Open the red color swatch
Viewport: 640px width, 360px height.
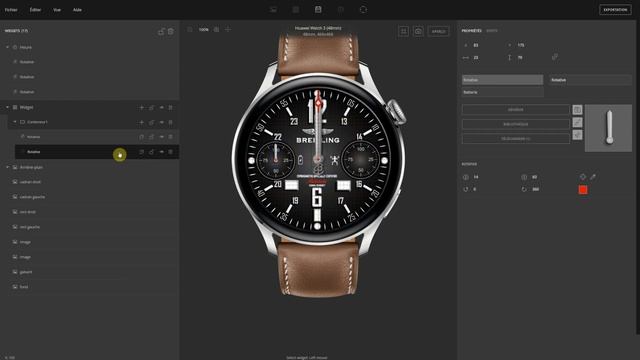click(x=583, y=189)
